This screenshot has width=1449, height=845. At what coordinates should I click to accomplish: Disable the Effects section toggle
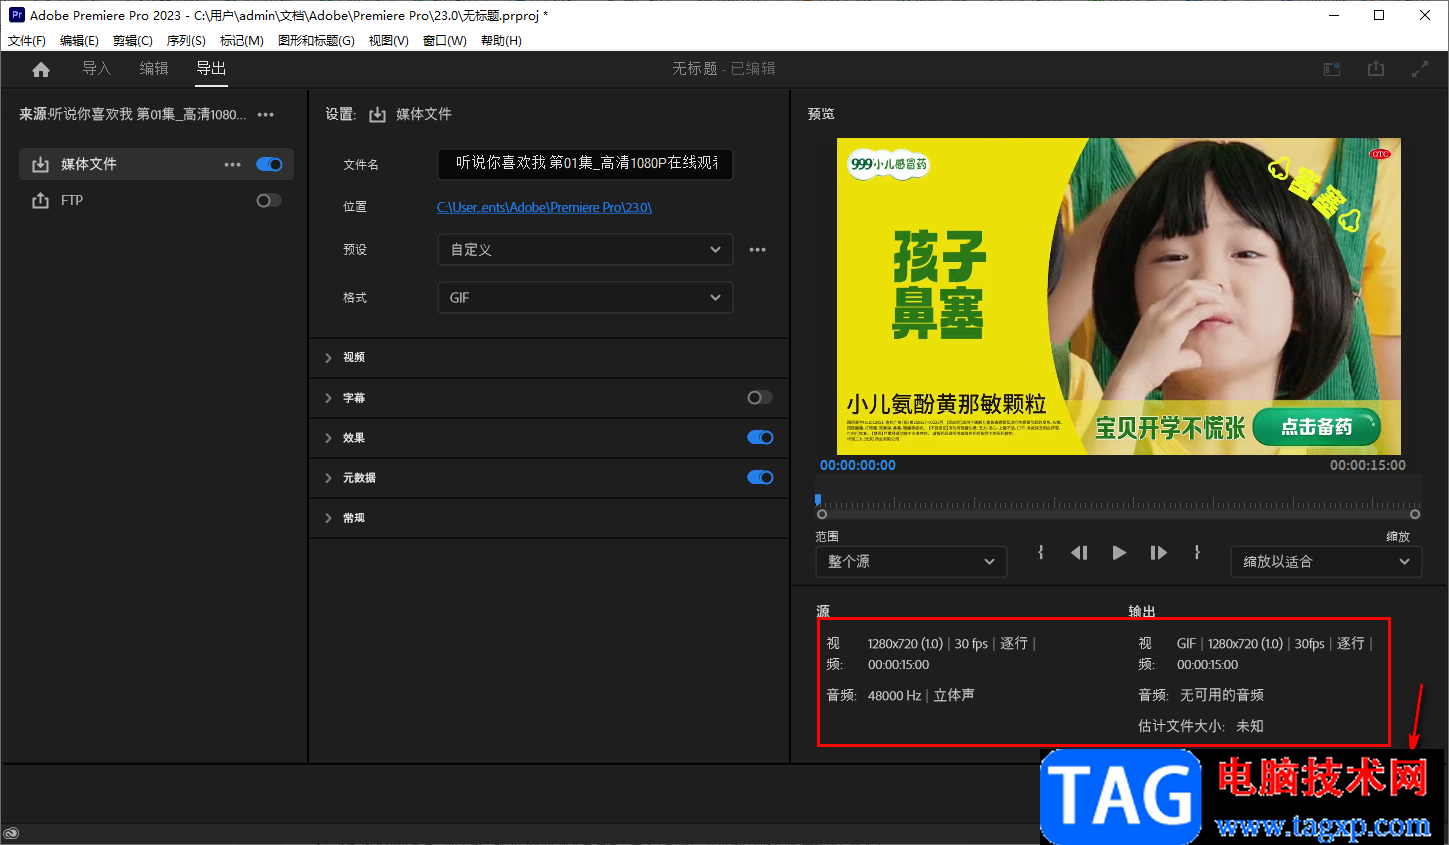point(760,437)
